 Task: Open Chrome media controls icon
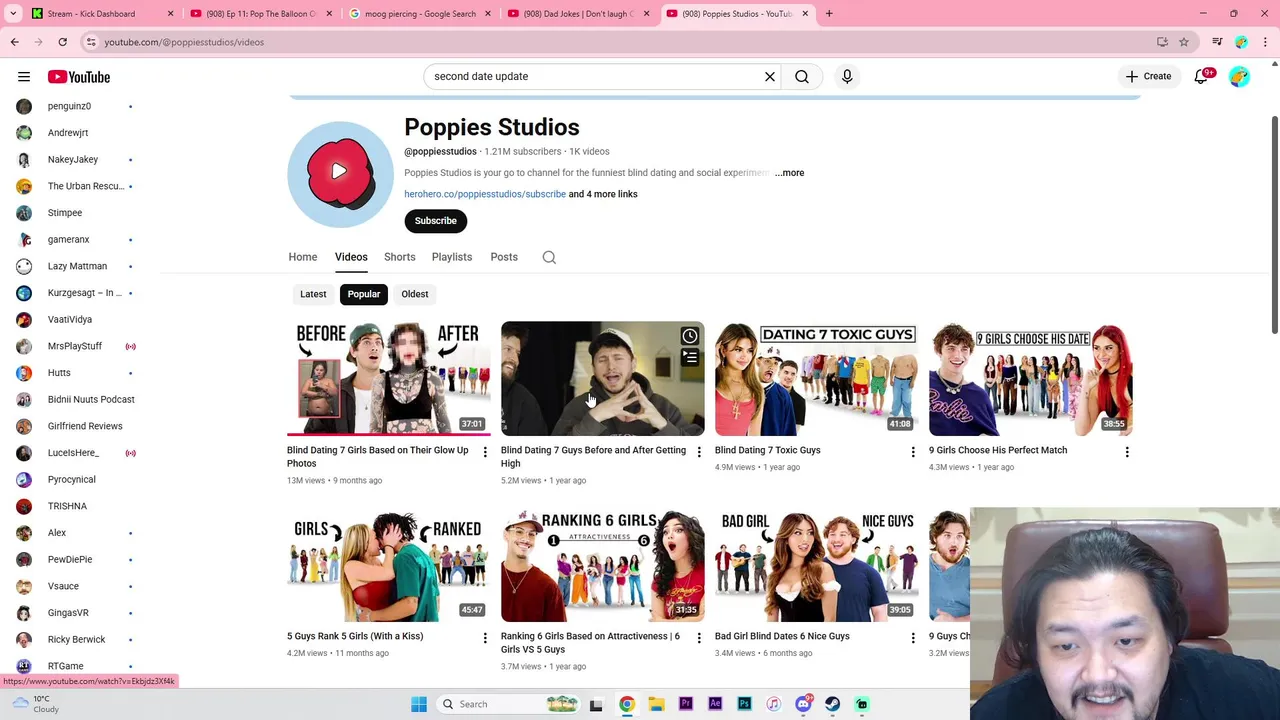pos(1217,42)
